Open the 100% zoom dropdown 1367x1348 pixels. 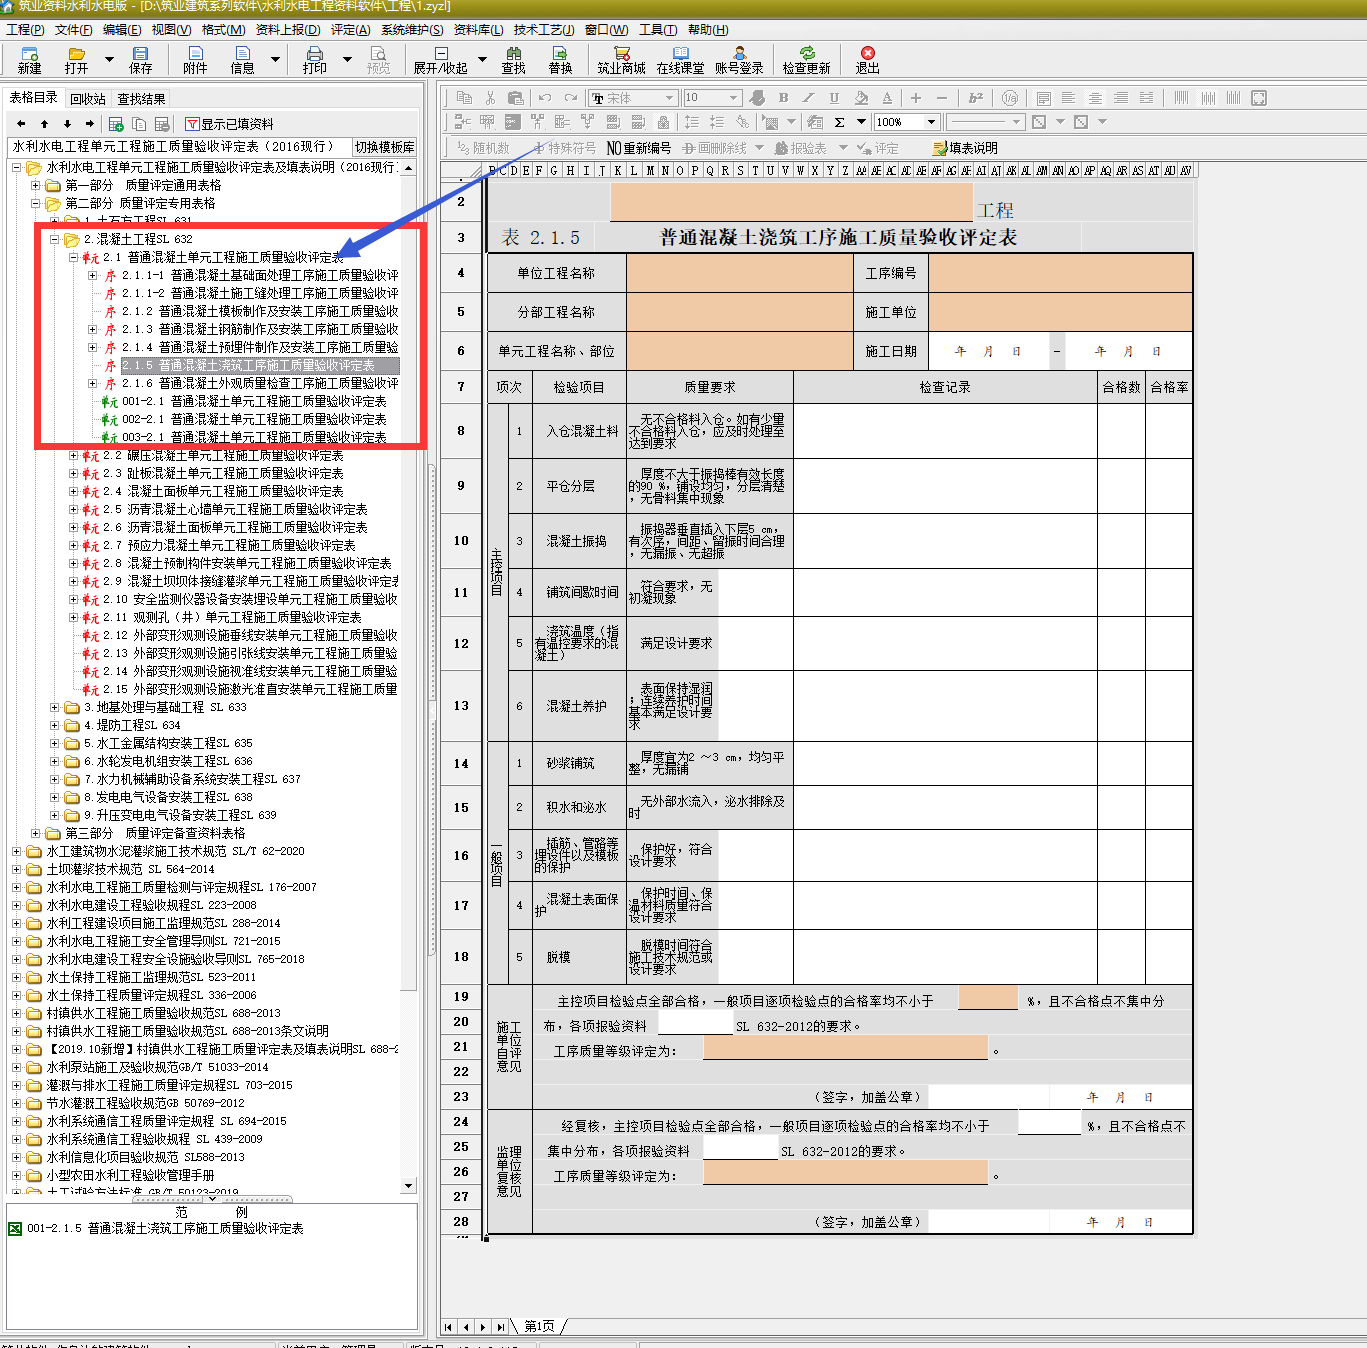click(931, 122)
